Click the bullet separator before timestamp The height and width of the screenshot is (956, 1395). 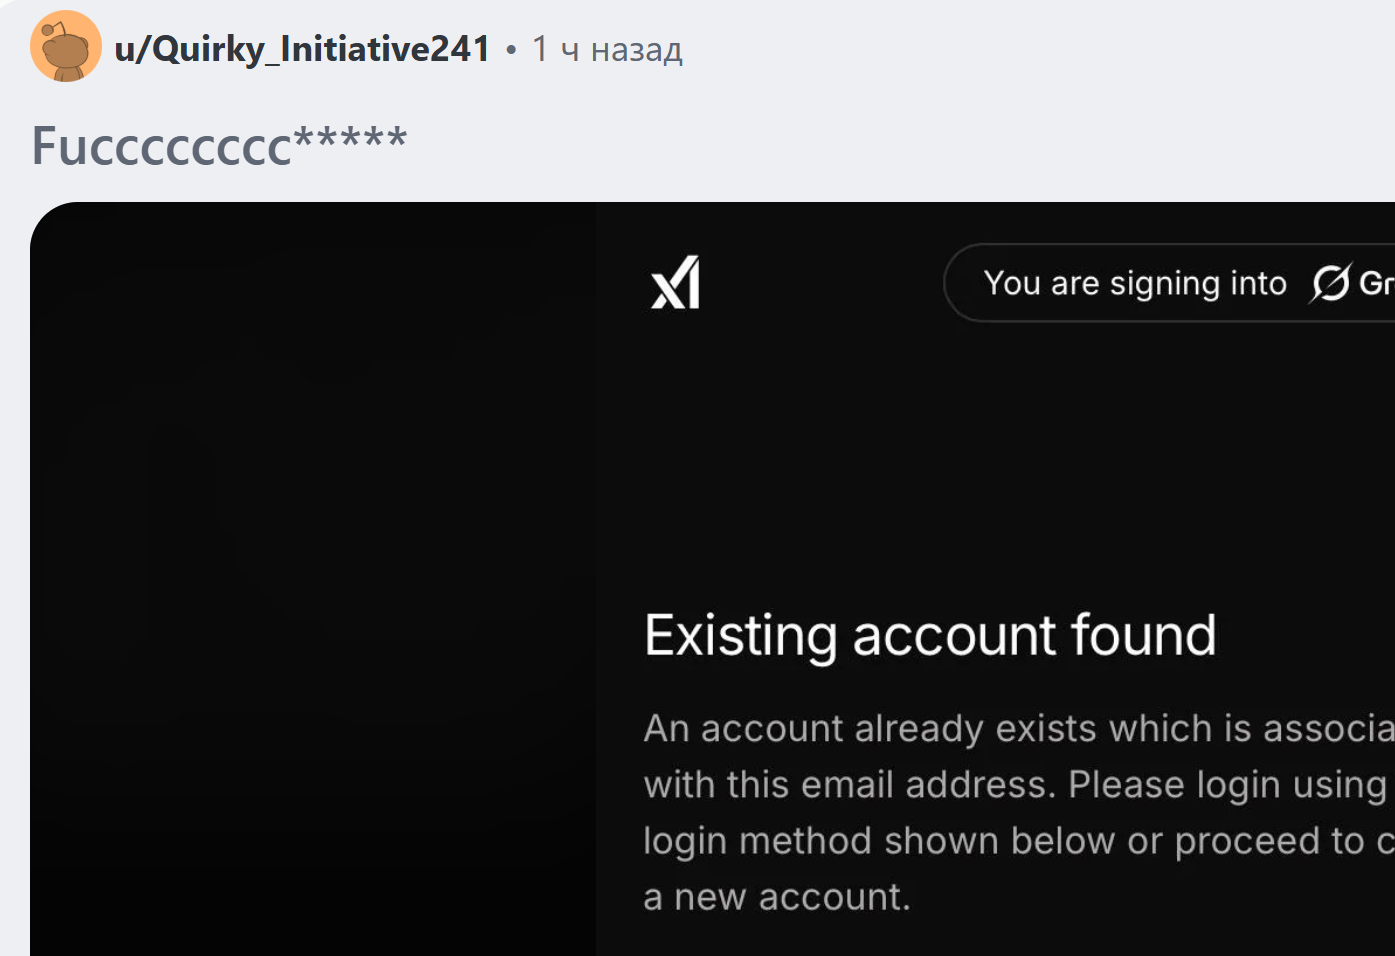[x=511, y=49]
